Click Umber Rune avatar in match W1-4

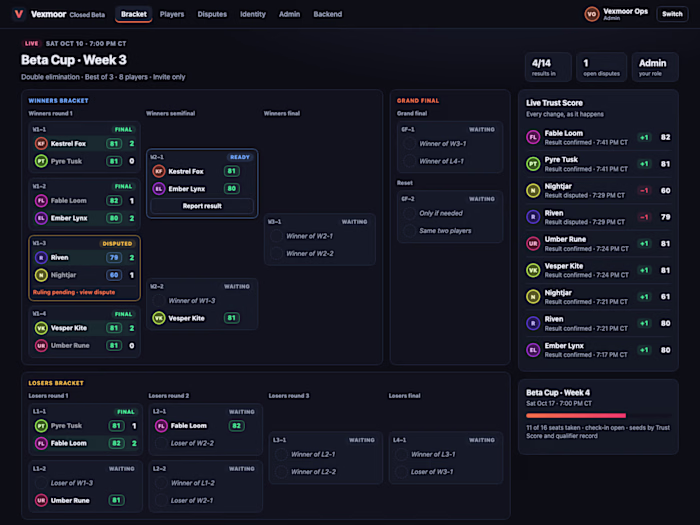41,345
